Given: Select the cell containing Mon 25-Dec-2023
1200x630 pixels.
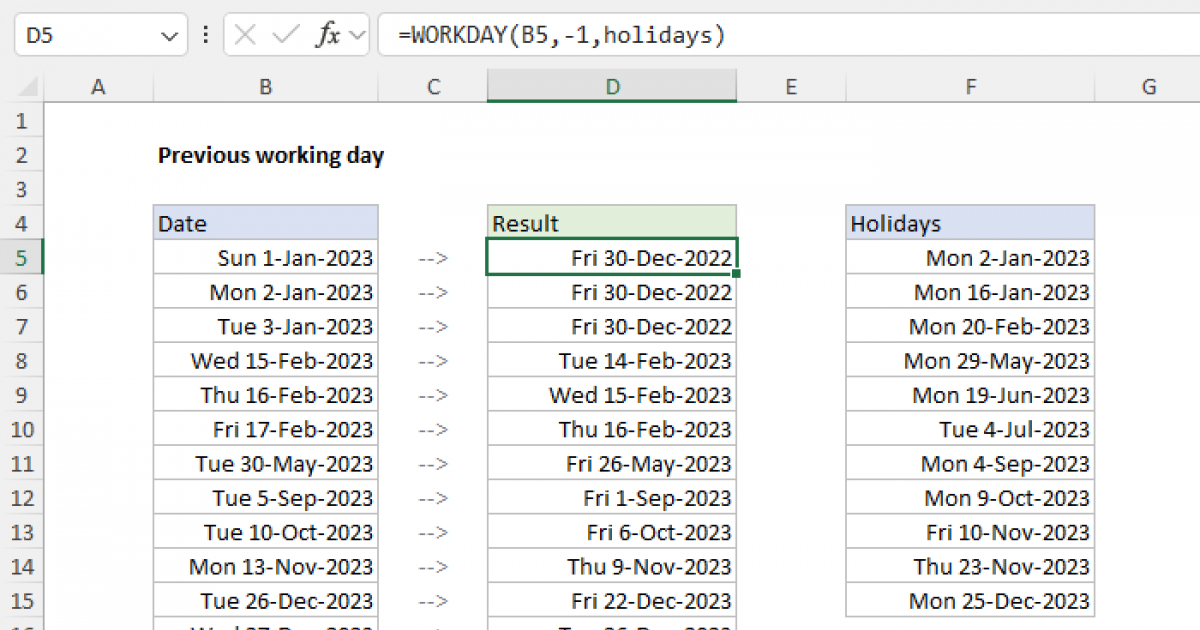Looking at the screenshot, I should click(x=970, y=600).
